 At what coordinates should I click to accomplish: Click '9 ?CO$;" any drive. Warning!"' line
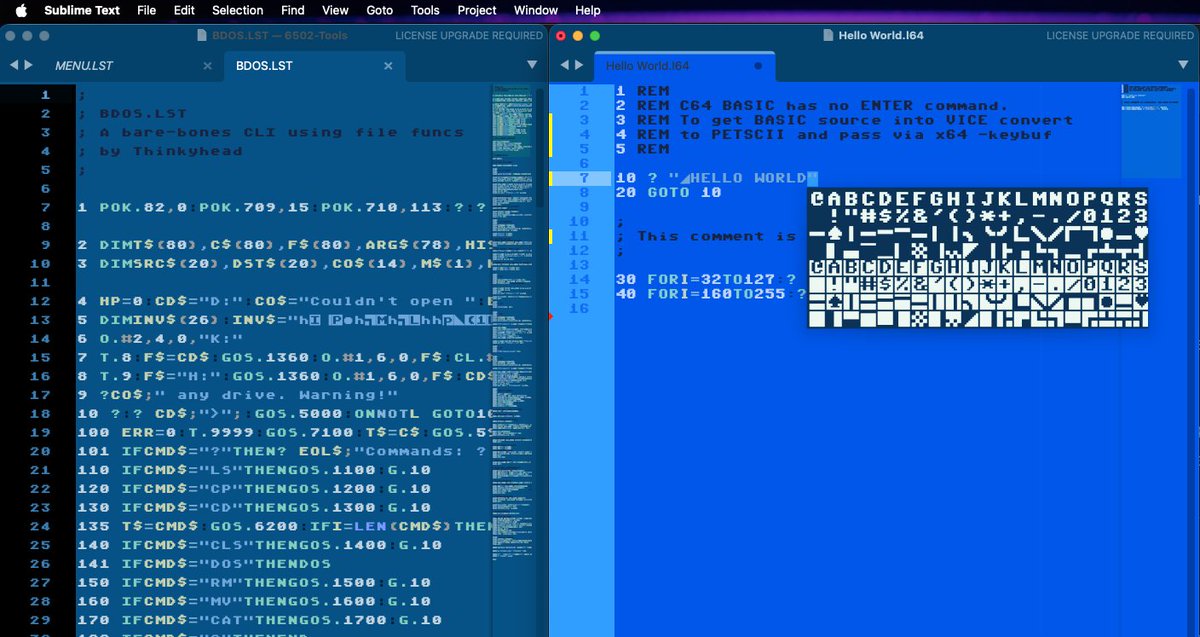click(x=238, y=394)
